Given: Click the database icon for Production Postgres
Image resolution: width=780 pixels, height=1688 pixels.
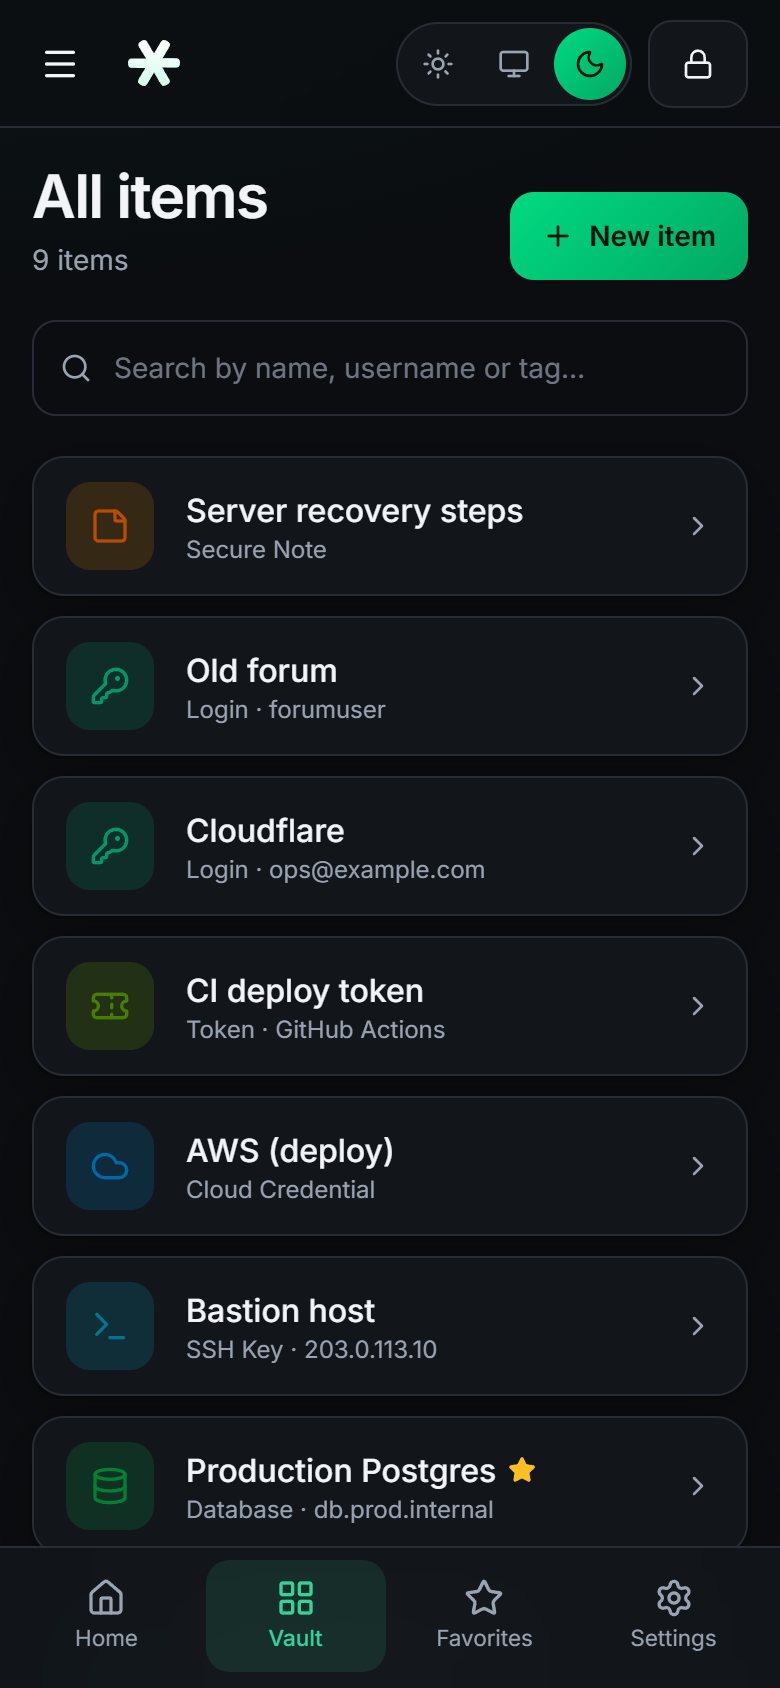Looking at the screenshot, I should pos(110,1486).
